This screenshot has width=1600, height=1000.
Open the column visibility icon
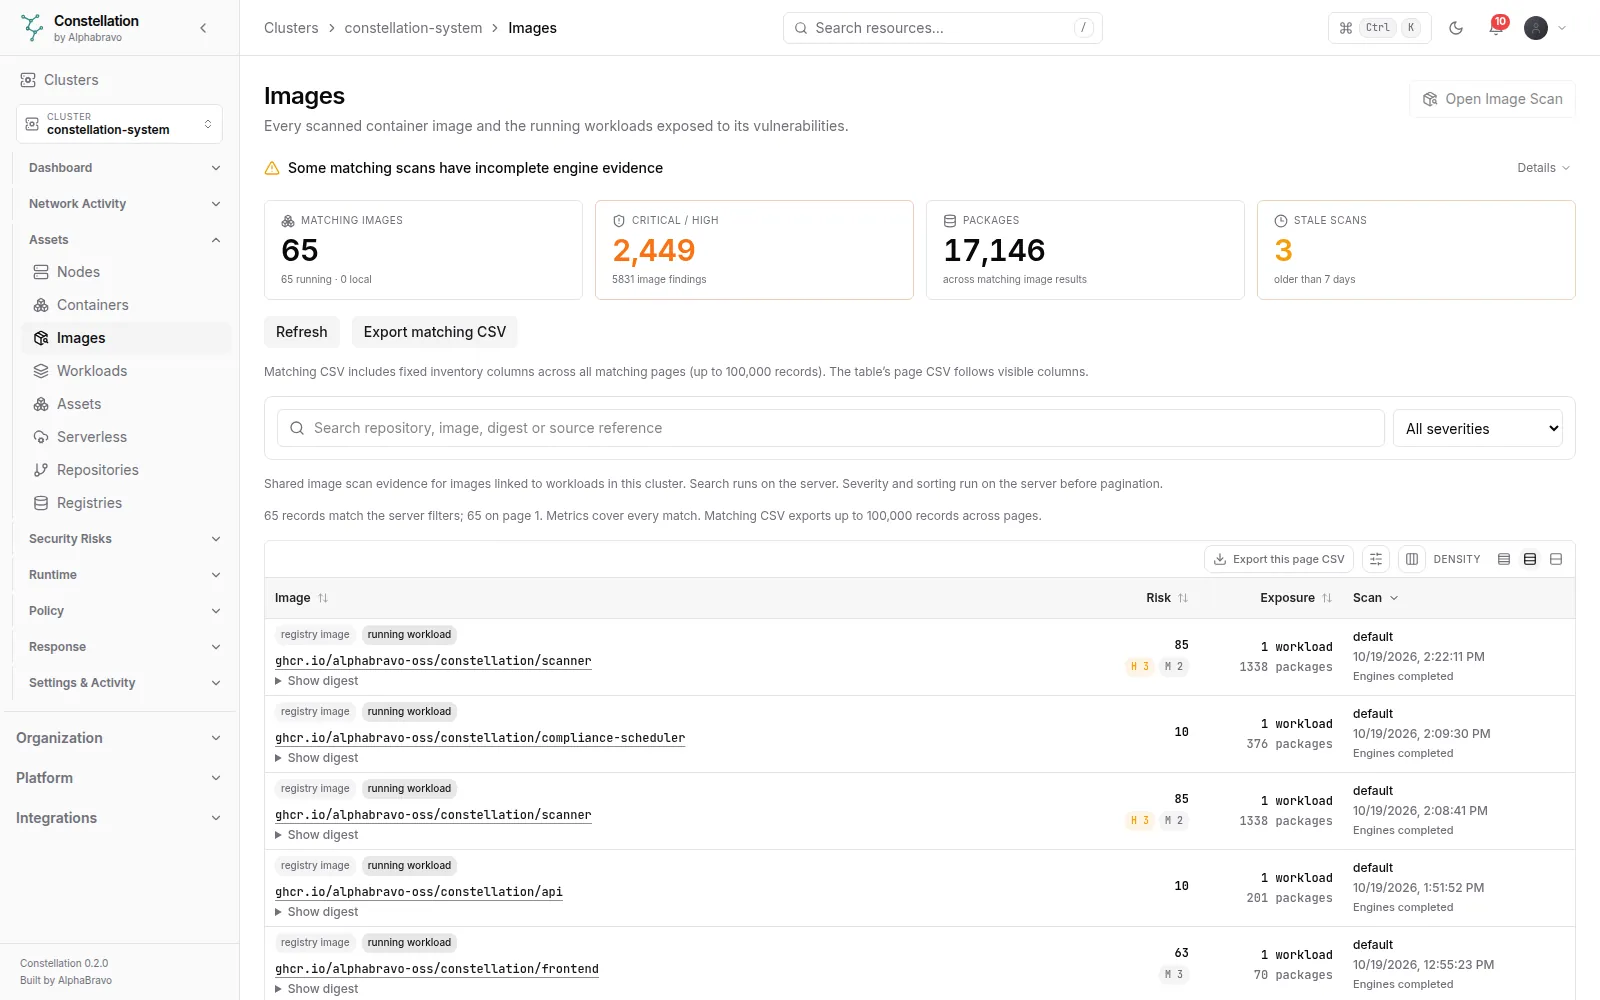coord(1412,559)
